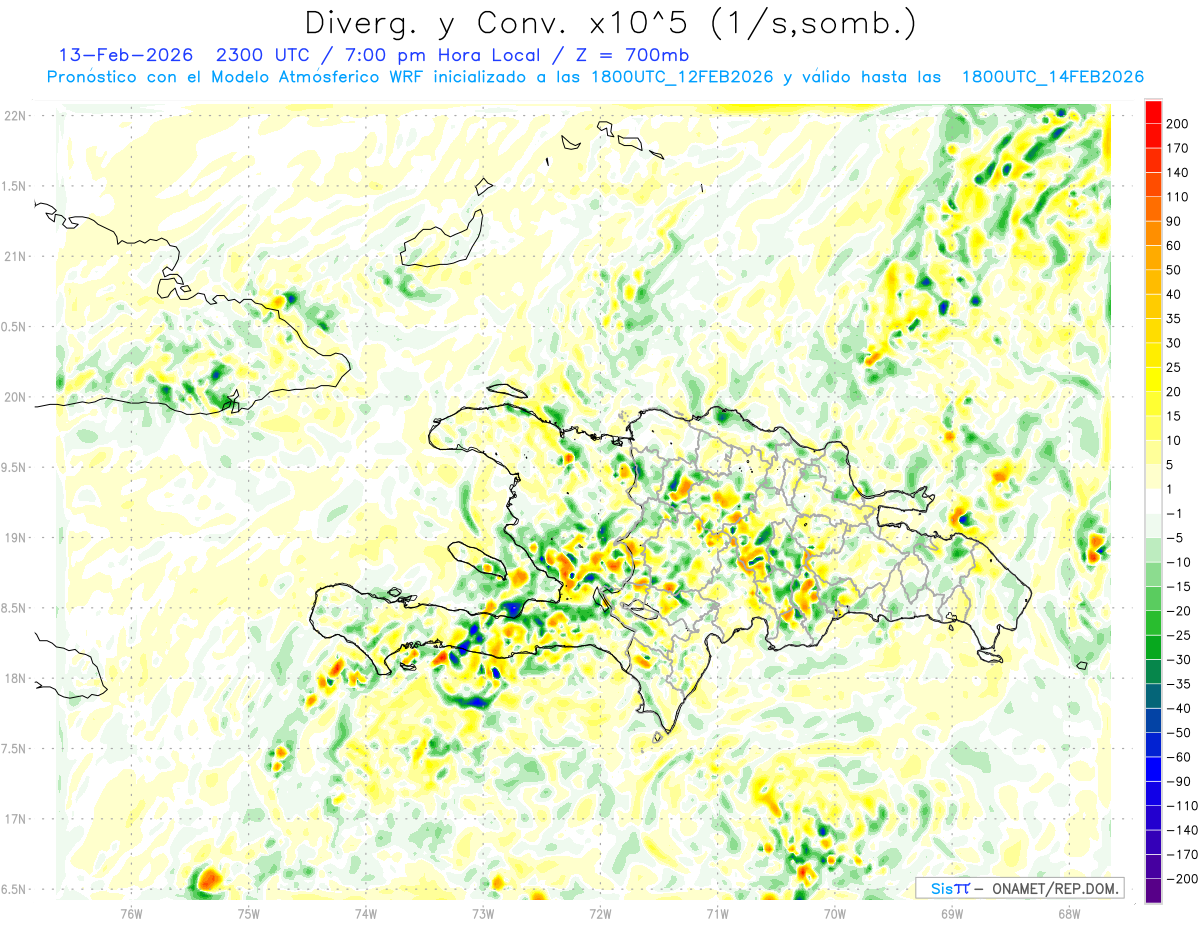The image size is (1200, 927).
Task: Click the colorbar value '-110'
Action: (x=1184, y=805)
